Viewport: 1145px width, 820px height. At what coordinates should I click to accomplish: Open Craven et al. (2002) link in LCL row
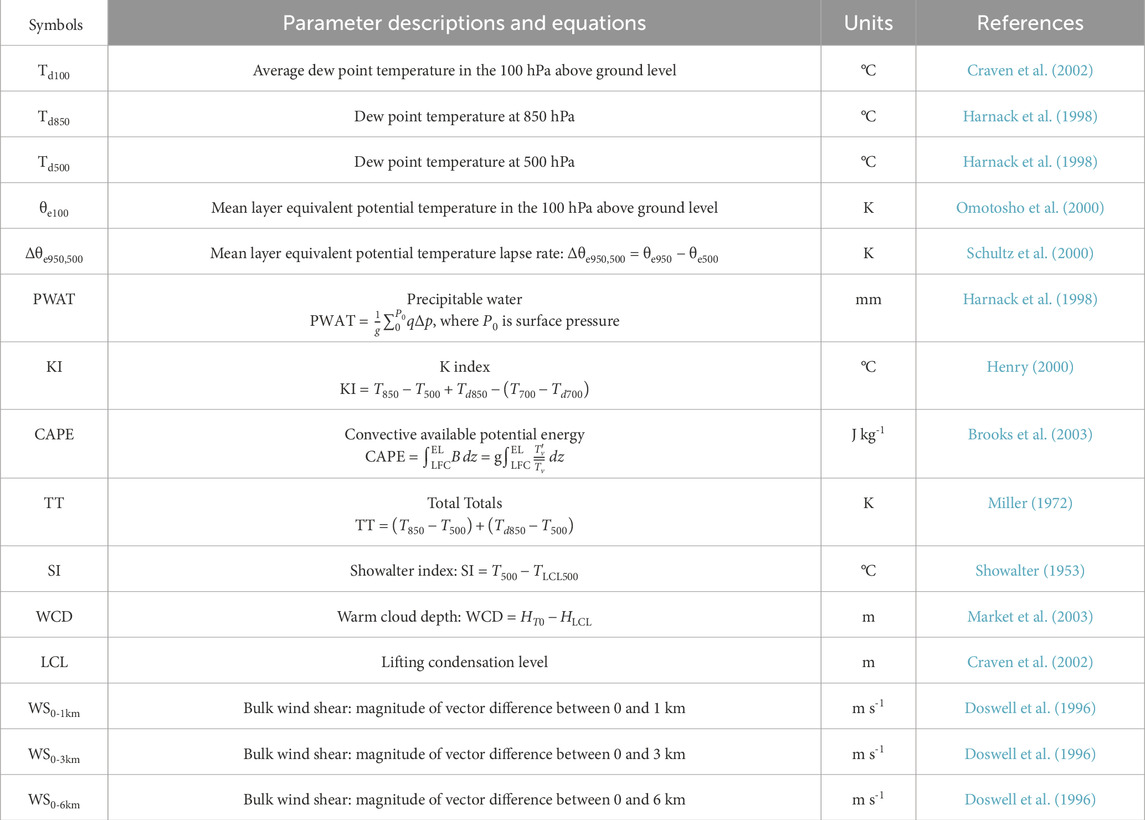click(x=1029, y=662)
